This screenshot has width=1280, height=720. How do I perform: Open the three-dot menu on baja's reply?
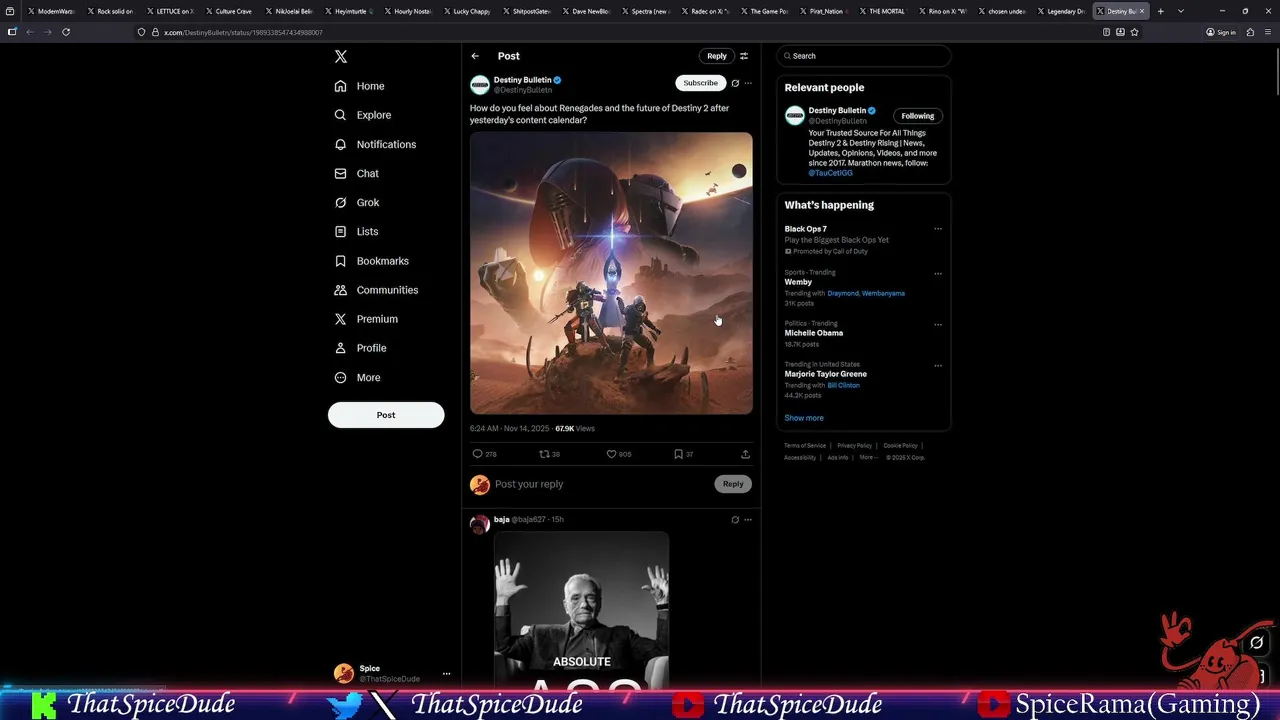(748, 520)
